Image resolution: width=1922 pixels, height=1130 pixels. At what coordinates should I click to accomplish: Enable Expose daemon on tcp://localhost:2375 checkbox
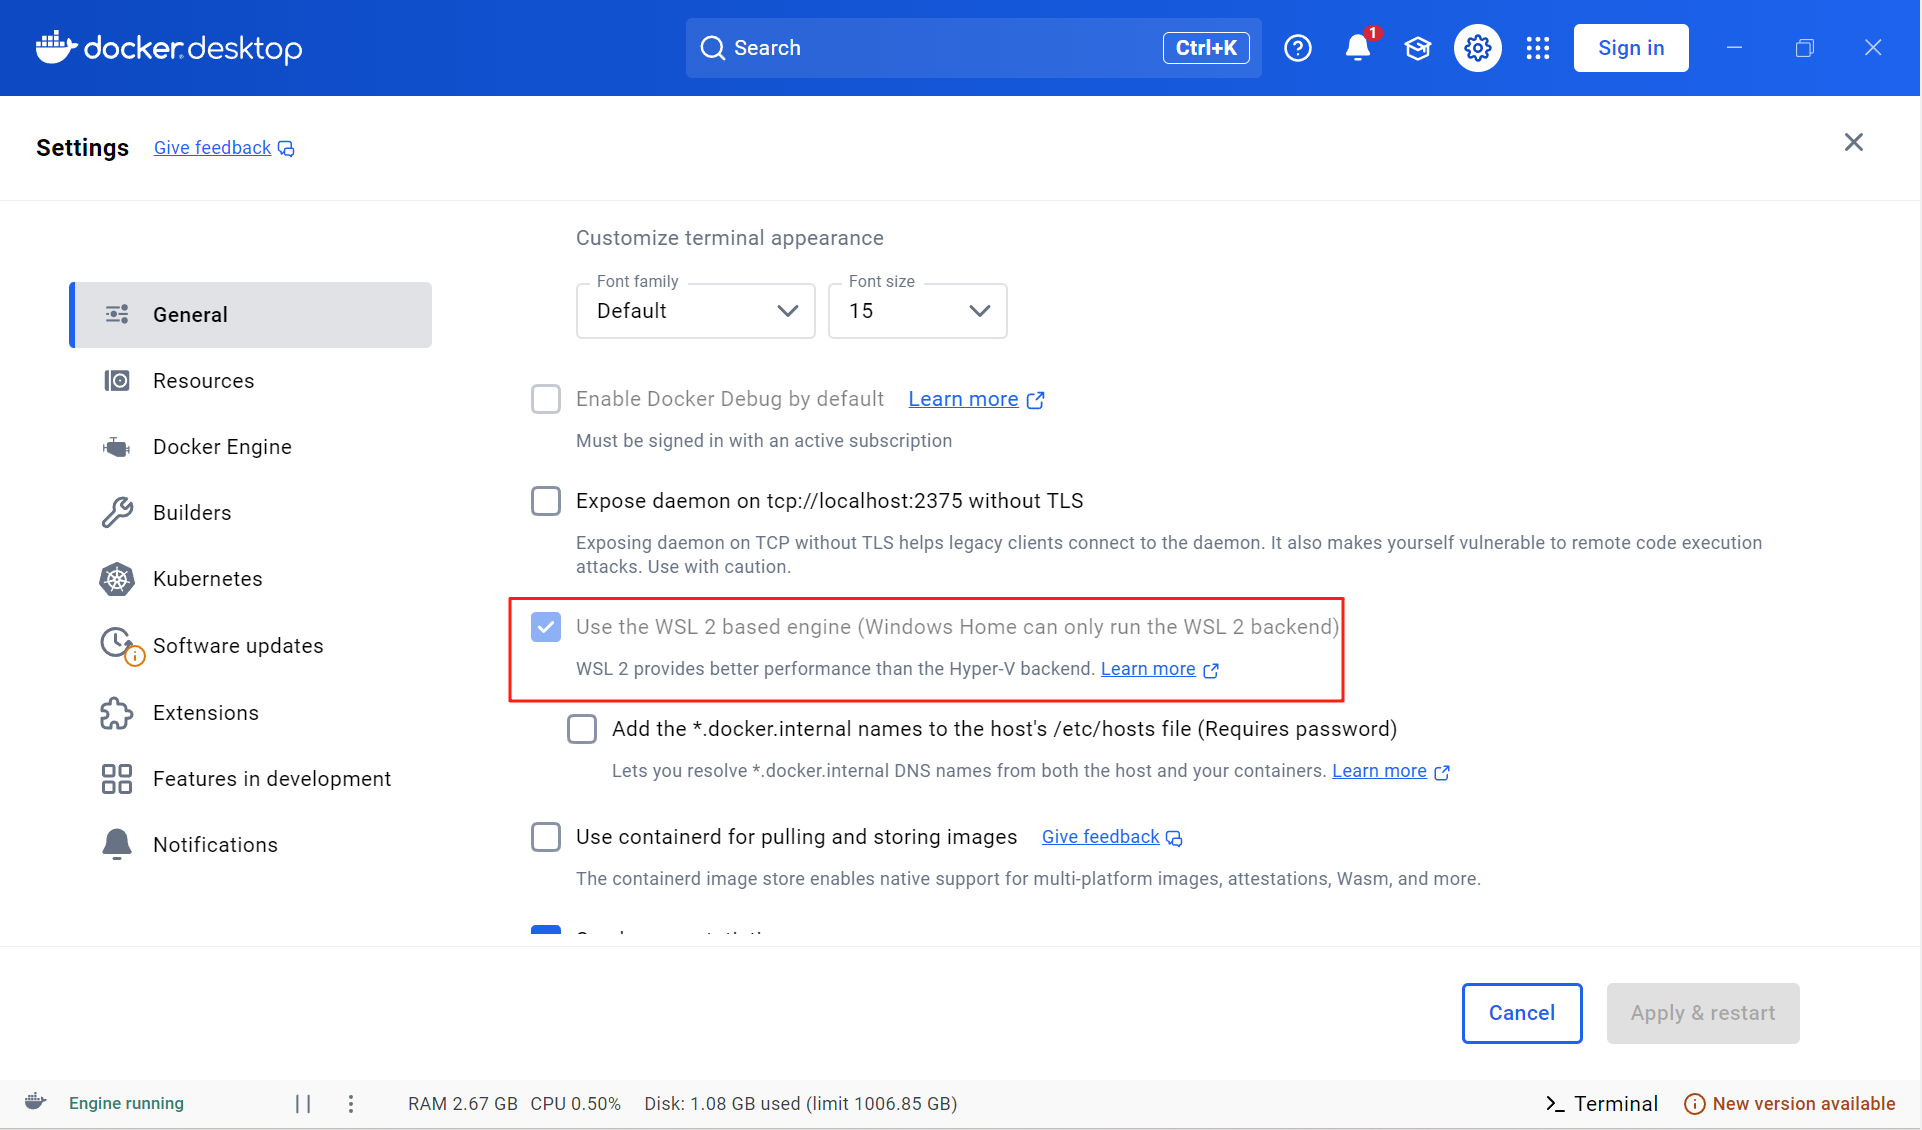pos(546,501)
